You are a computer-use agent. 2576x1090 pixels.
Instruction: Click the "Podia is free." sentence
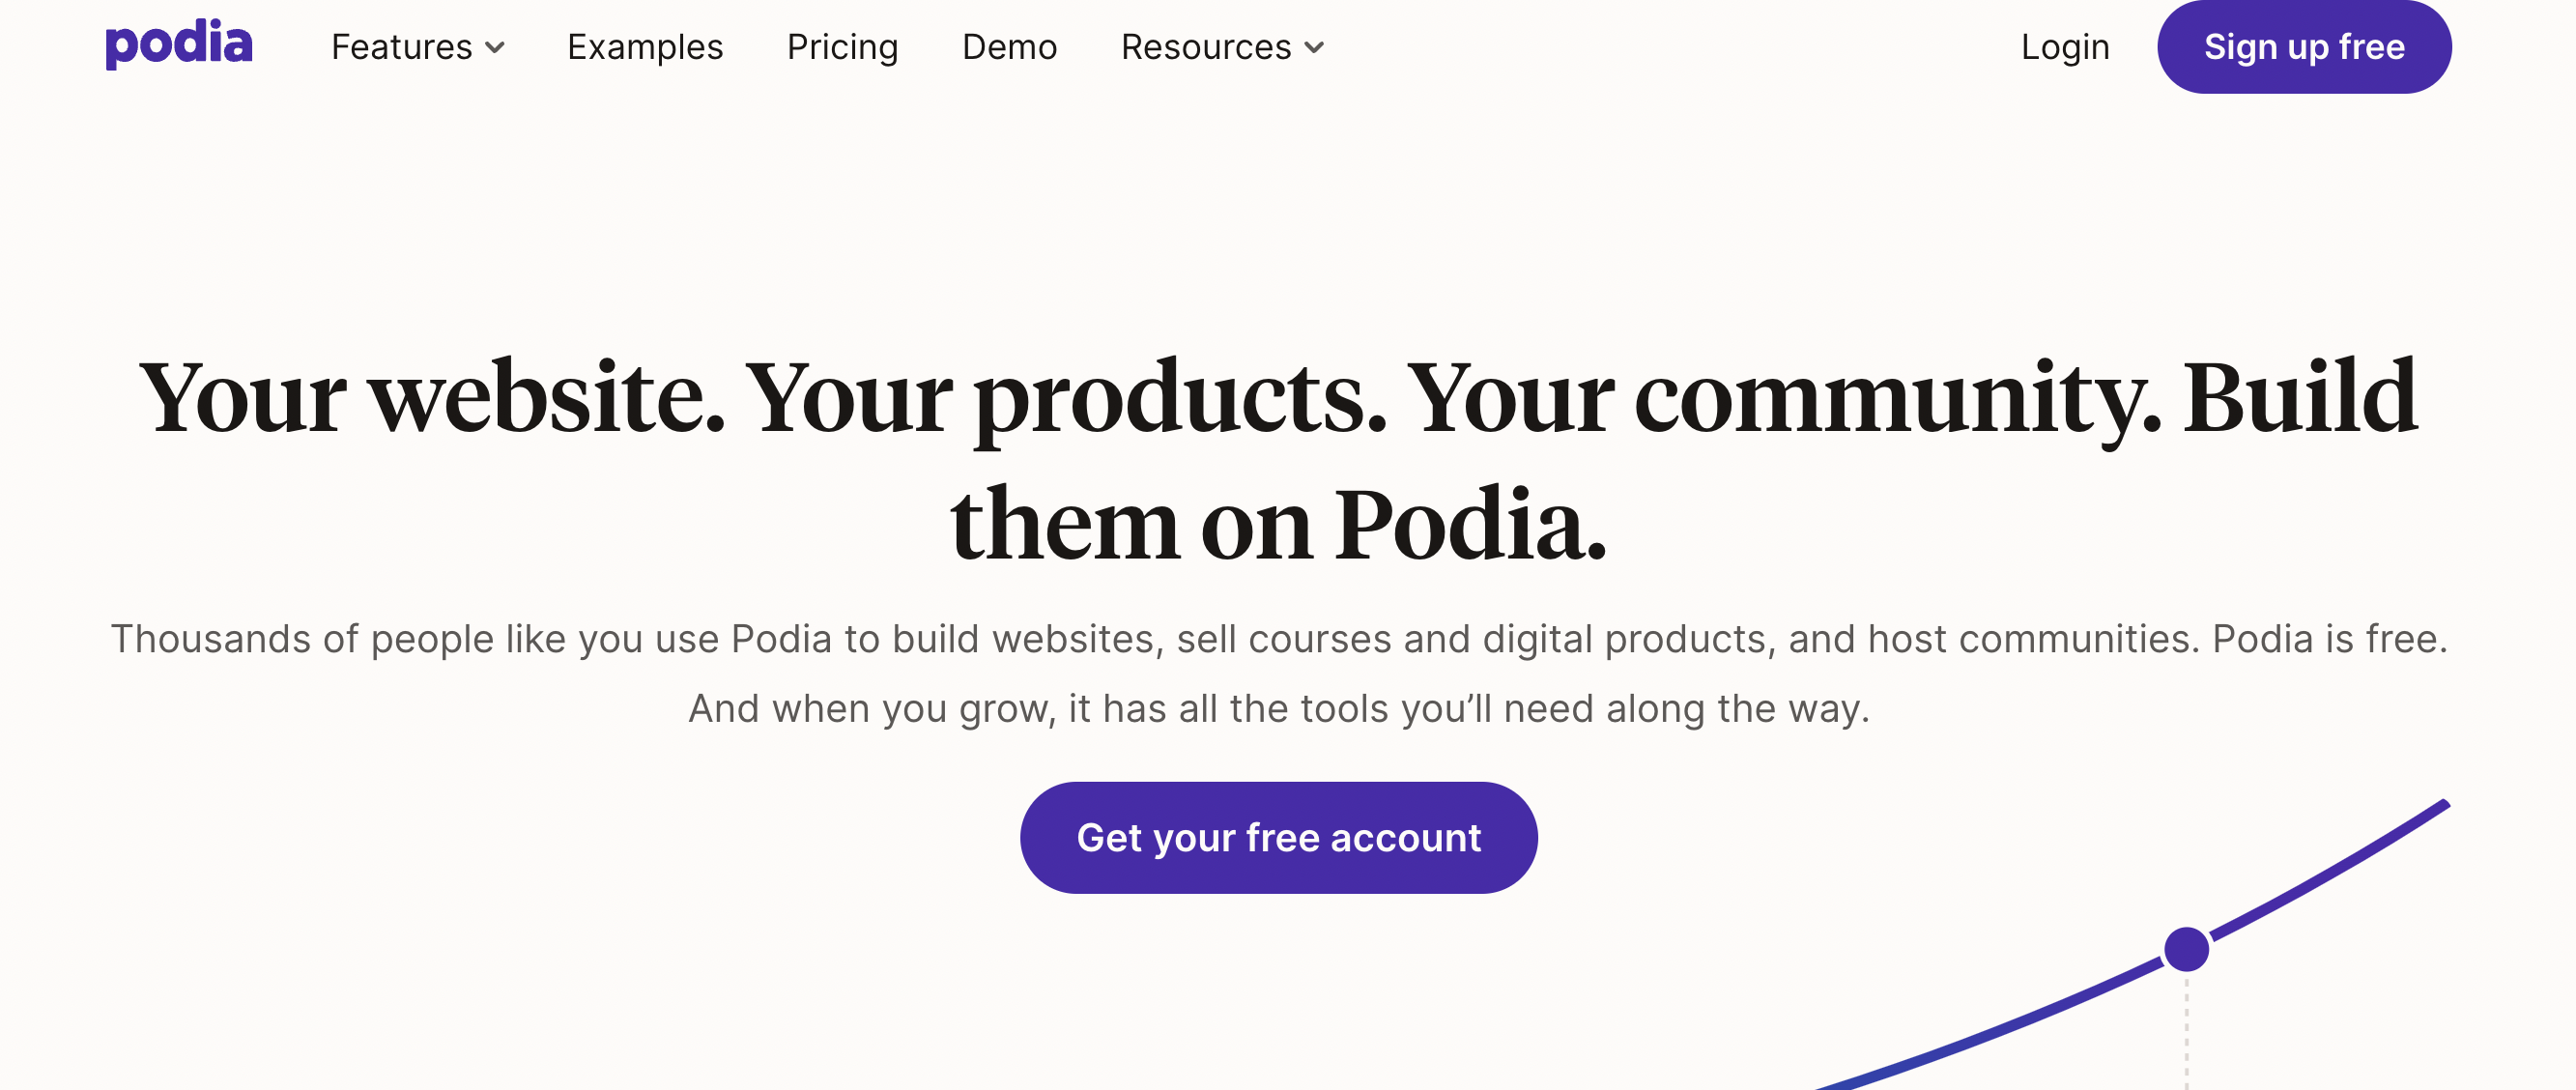click(x=2329, y=639)
